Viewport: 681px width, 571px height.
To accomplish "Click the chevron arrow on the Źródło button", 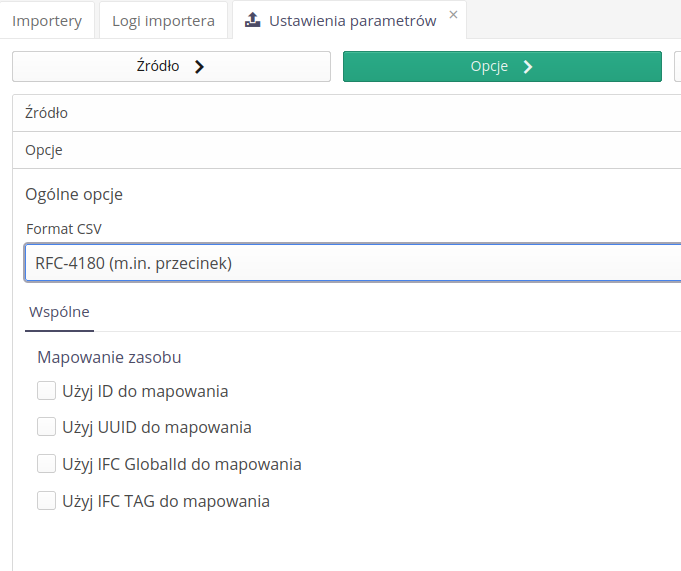I will tap(199, 67).
